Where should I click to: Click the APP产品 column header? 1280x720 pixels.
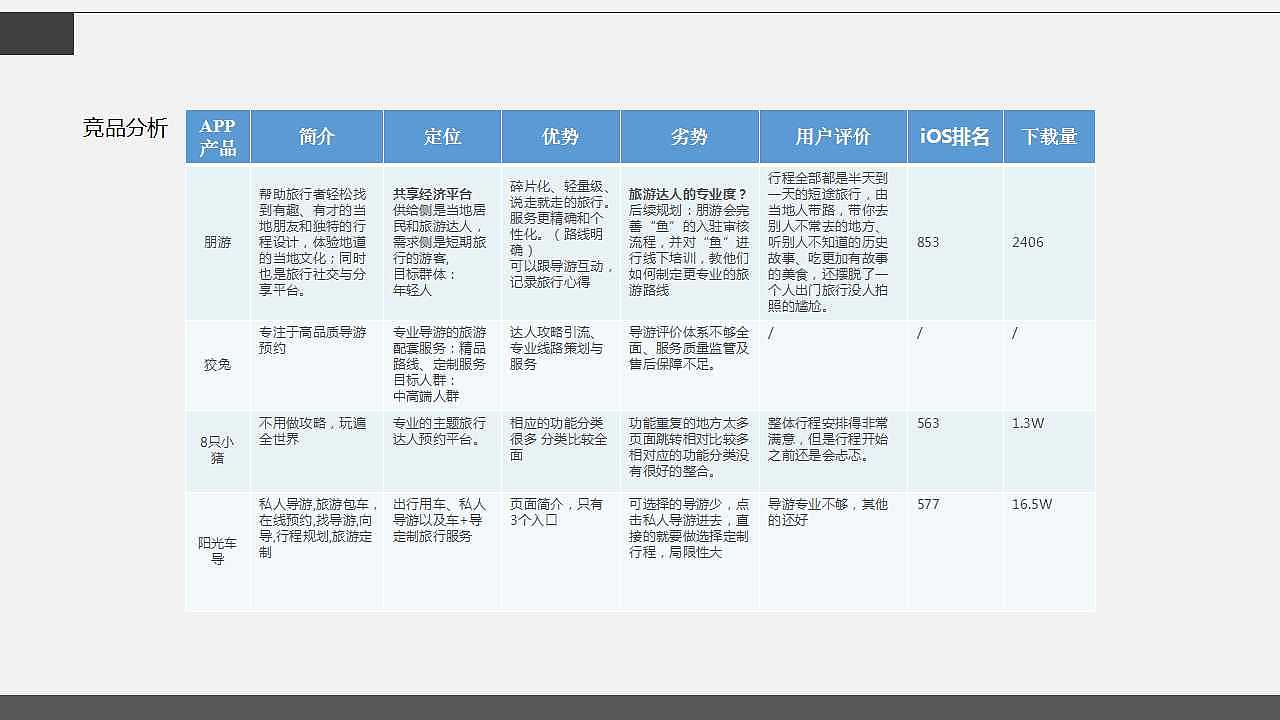coord(217,137)
